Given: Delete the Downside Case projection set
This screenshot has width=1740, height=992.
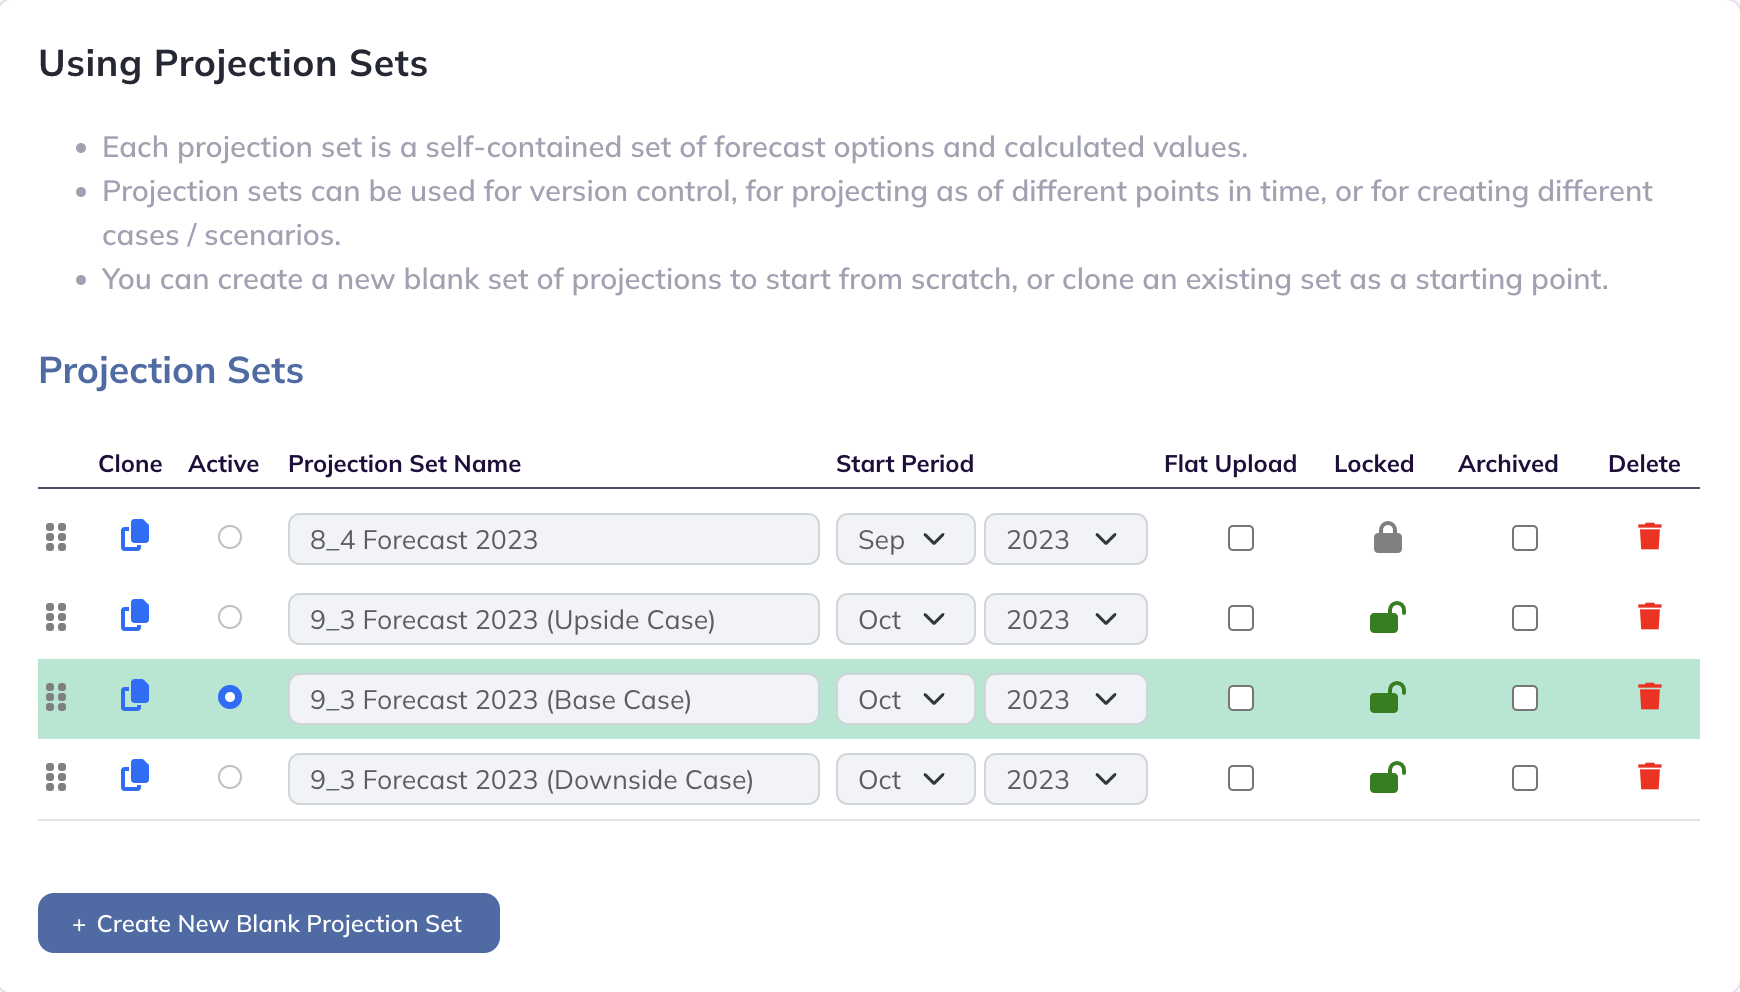Looking at the screenshot, I should click(x=1649, y=777).
